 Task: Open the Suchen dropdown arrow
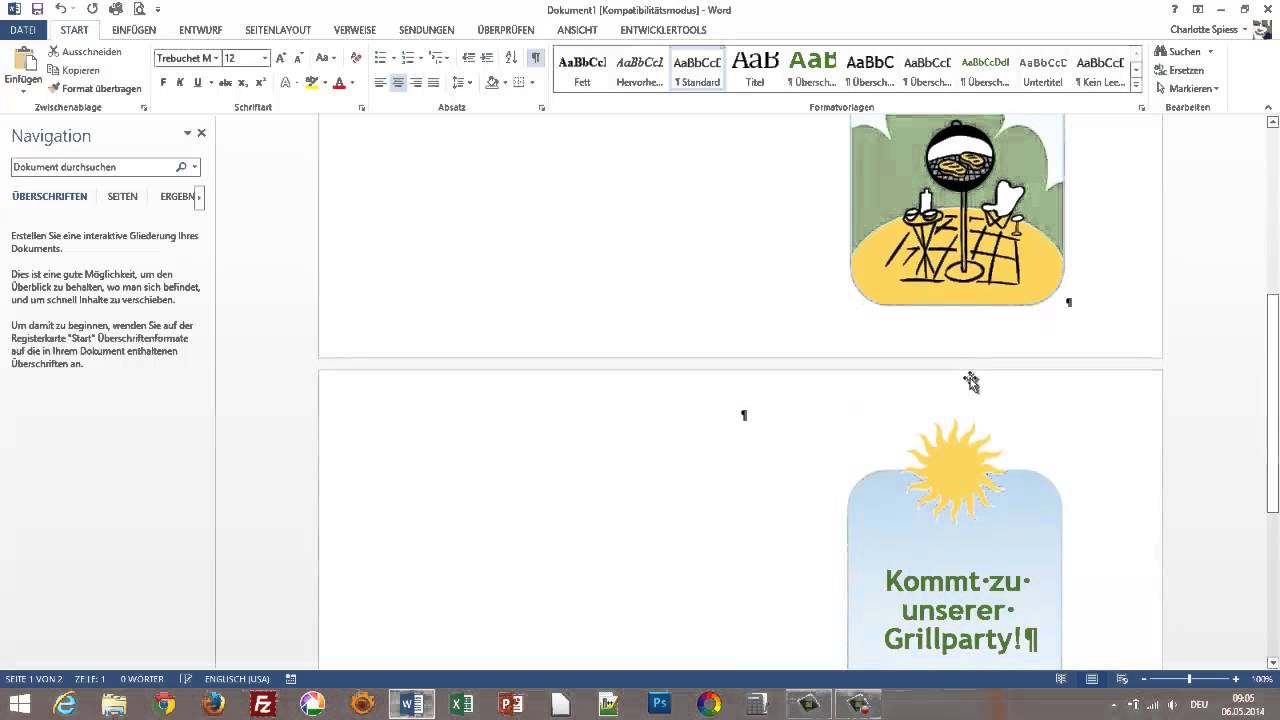pos(1210,52)
